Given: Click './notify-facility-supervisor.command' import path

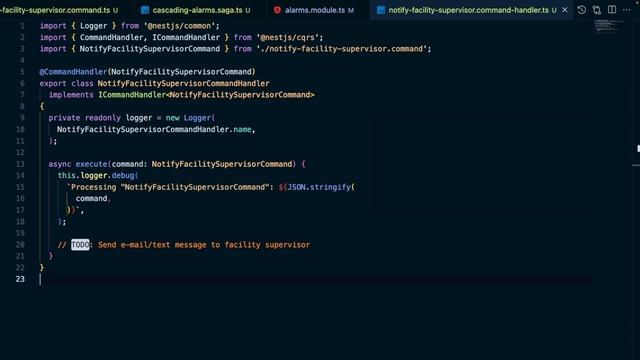Looking at the screenshot, I should tap(342, 49).
